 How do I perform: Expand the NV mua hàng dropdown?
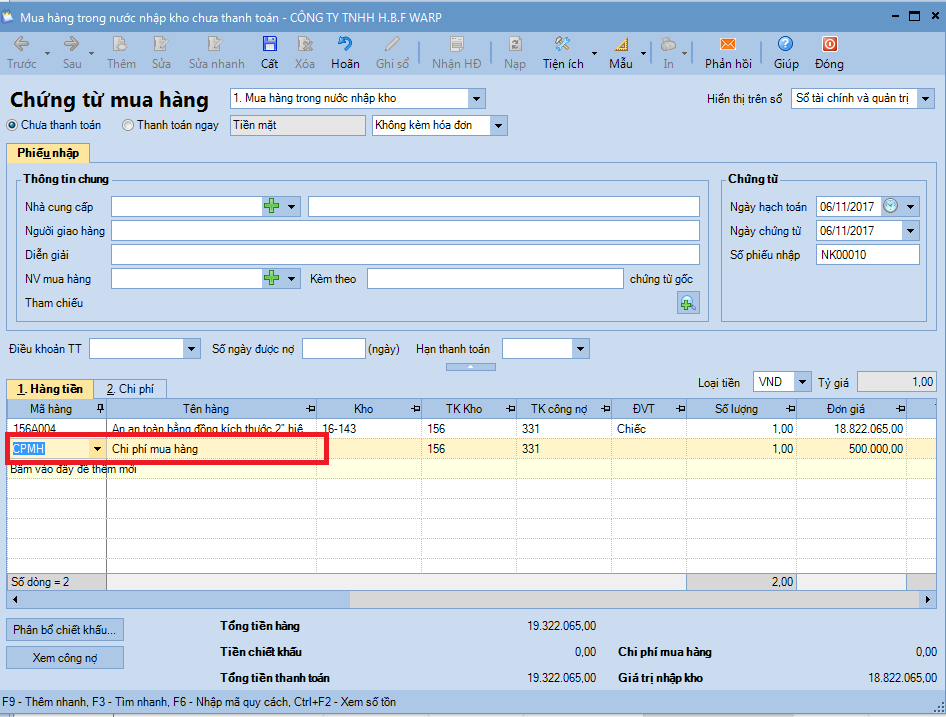point(291,279)
